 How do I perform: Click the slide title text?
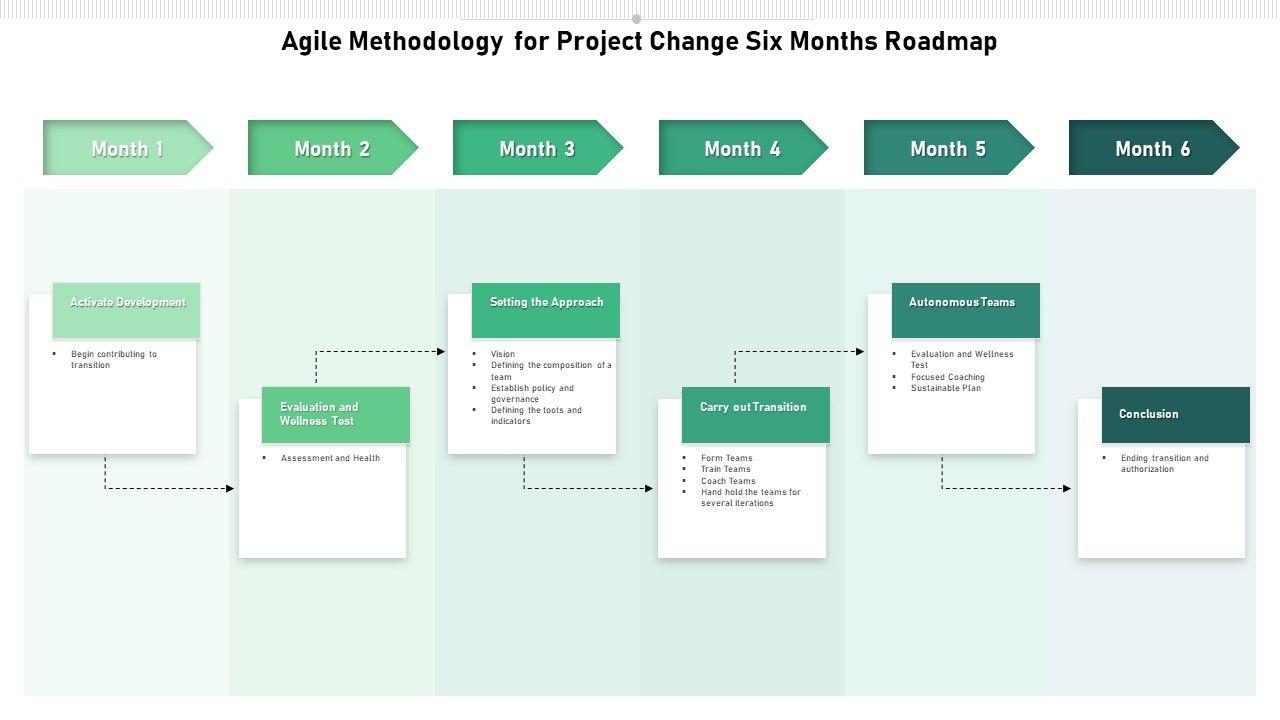[639, 42]
